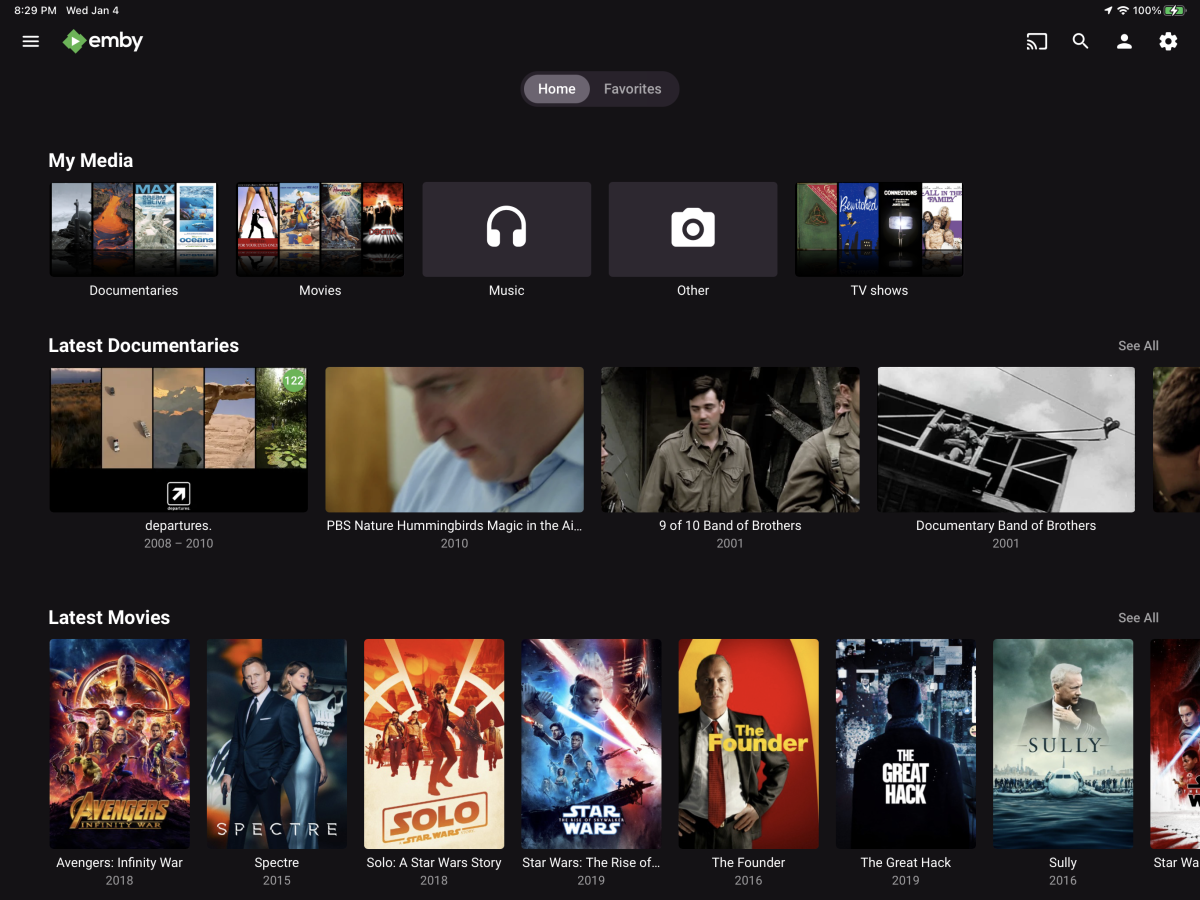The height and width of the screenshot is (900, 1200).
Task: See All latest movies
Action: pyautogui.click(x=1138, y=618)
